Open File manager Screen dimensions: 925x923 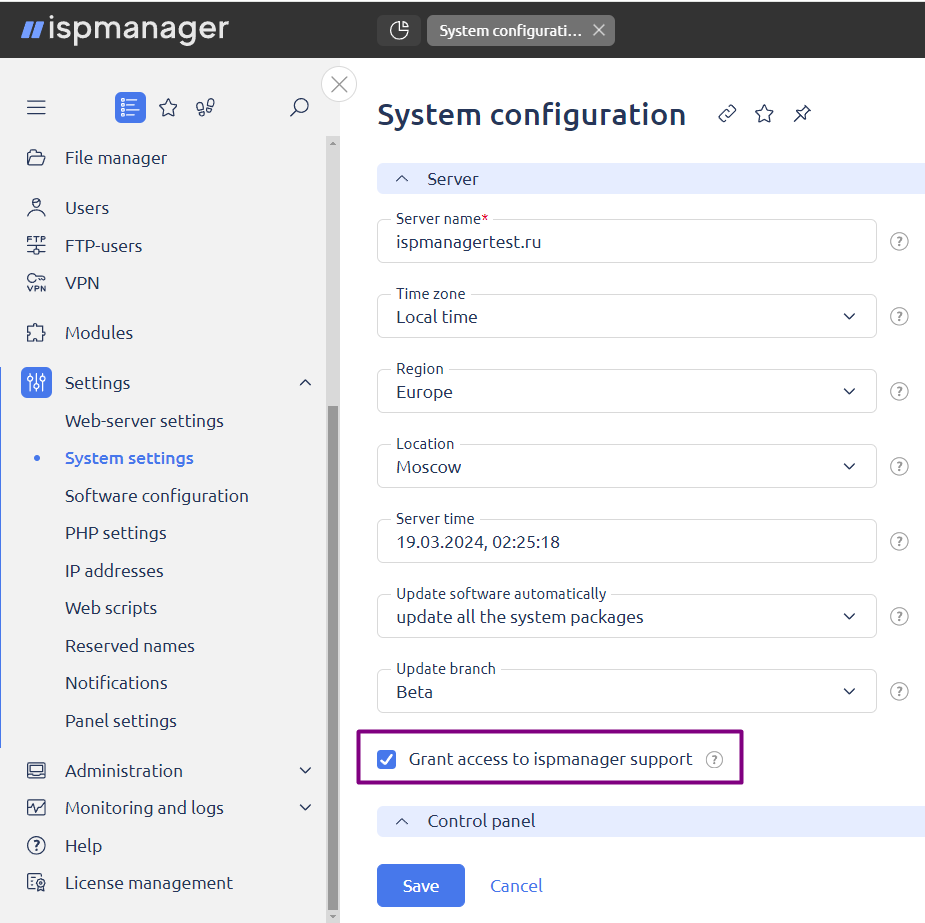point(116,158)
